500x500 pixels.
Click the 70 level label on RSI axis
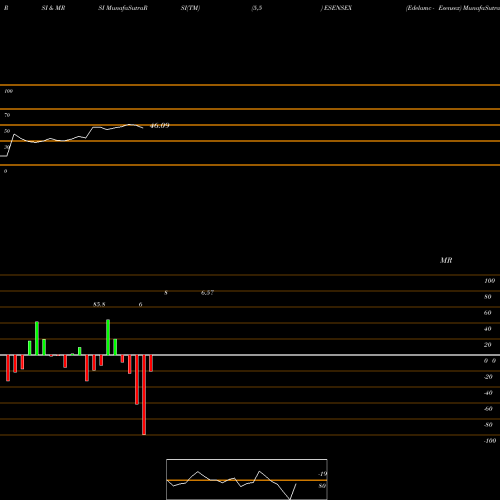point(7,115)
